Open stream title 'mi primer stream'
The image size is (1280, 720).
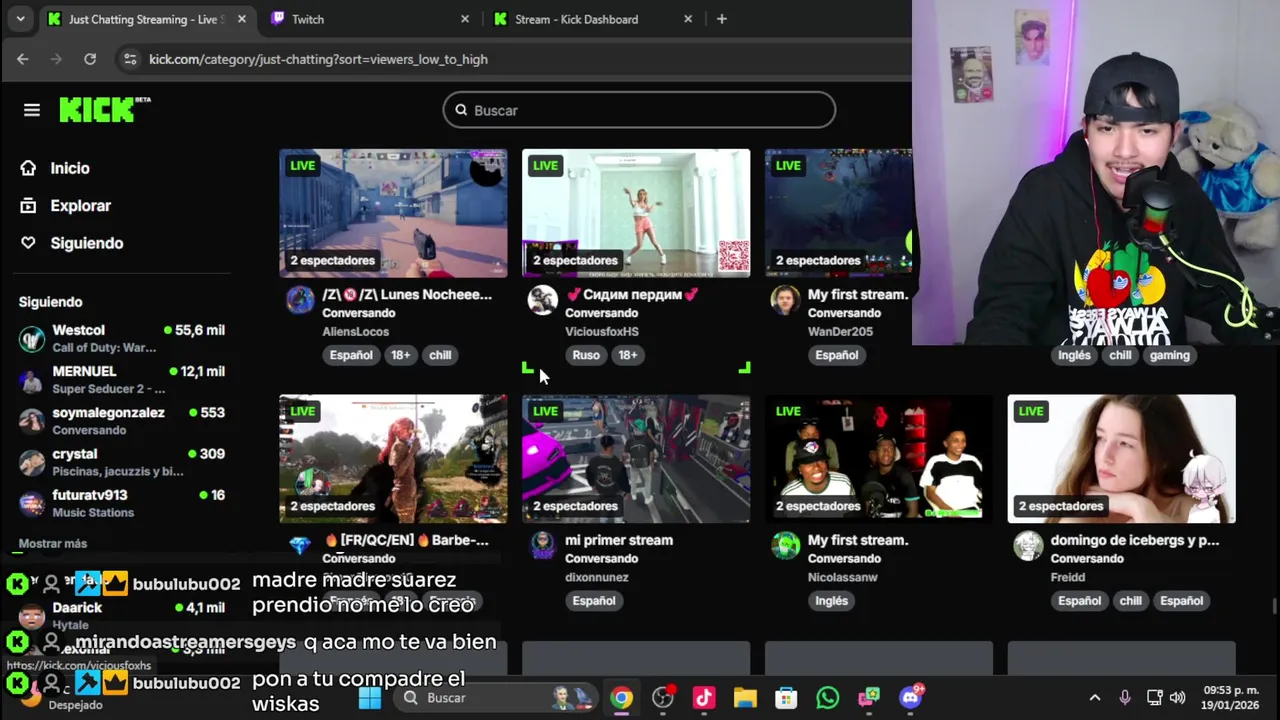(619, 540)
